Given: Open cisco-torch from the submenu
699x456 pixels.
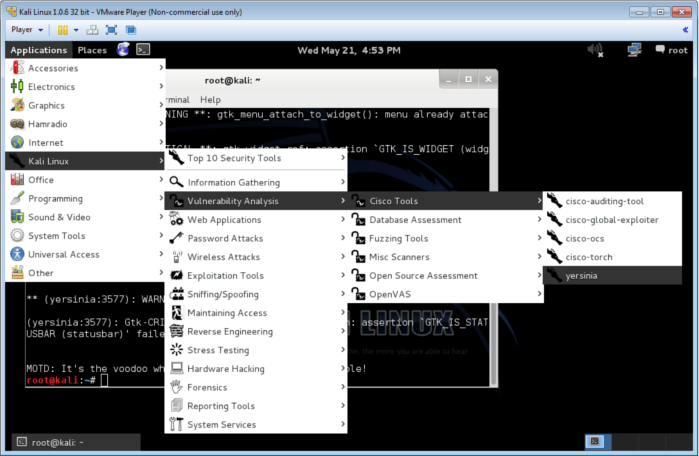Looking at the screenshot, I should 589,257.
